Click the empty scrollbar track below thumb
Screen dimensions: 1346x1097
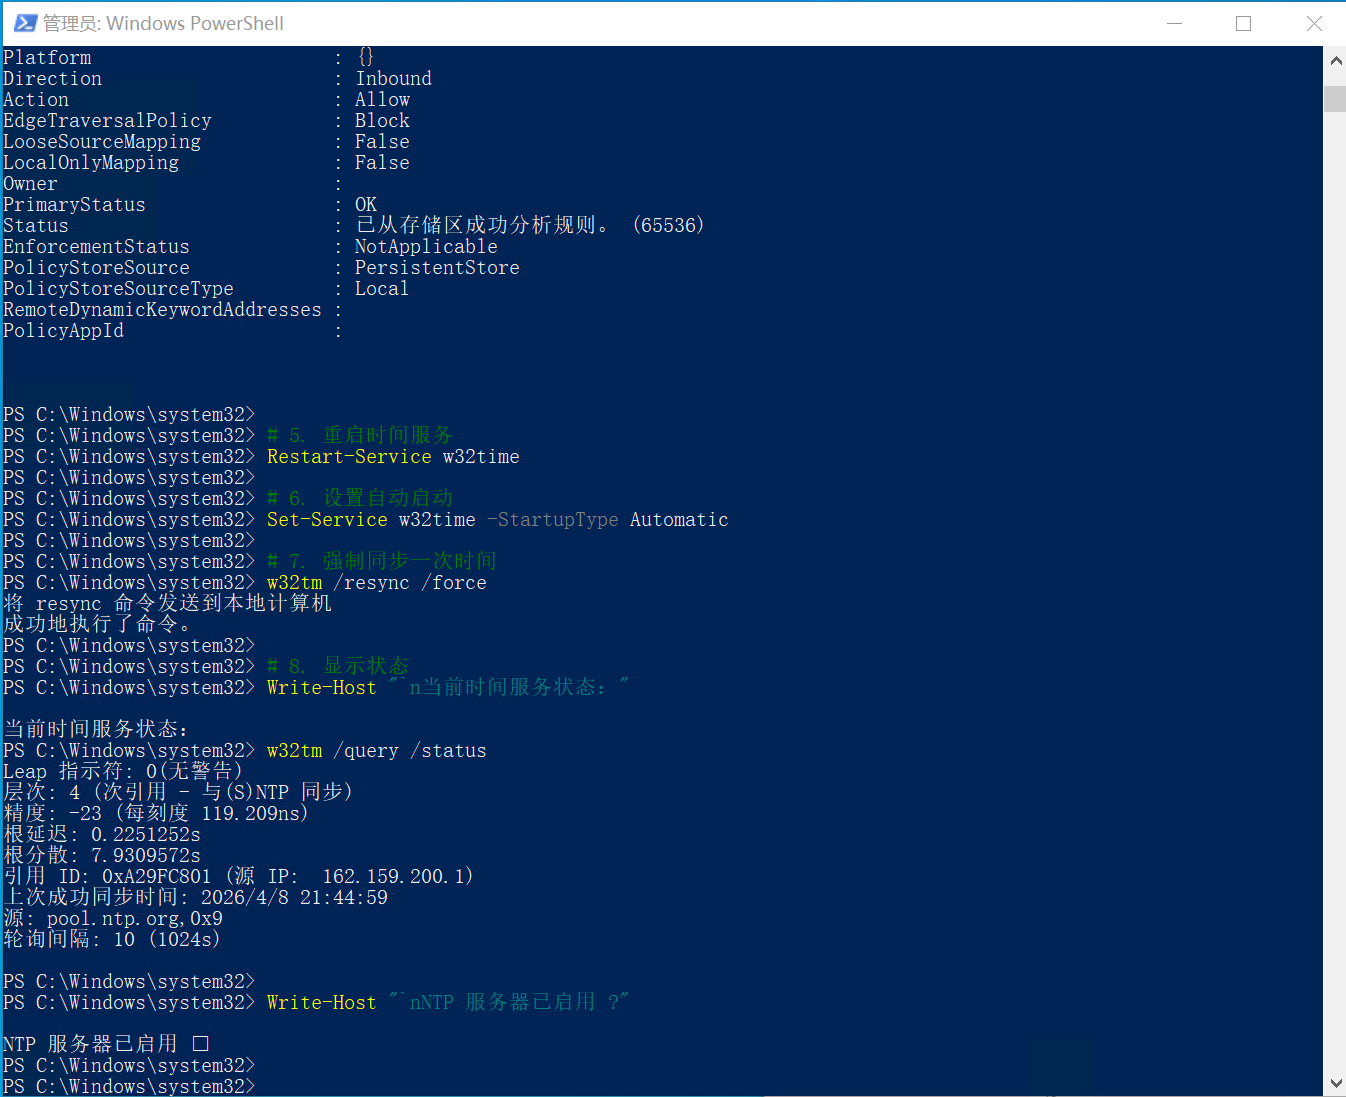pyautogui.click(x=1335, y=600)
